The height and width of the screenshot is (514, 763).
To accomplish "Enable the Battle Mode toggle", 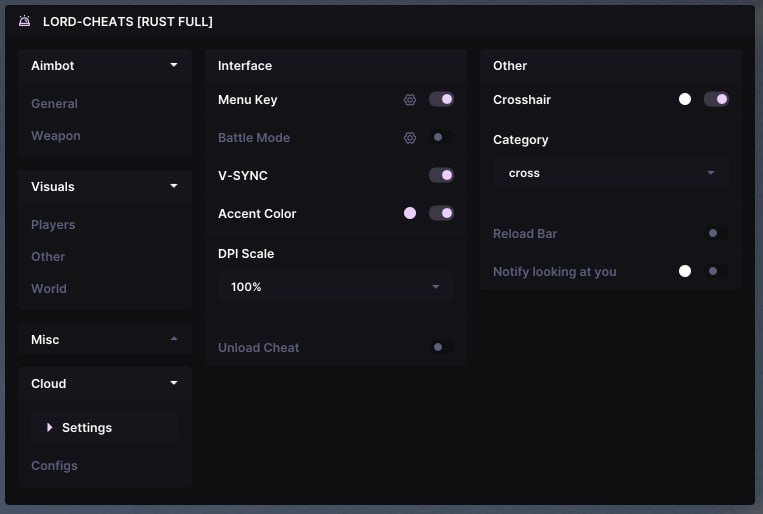I will (441, 138).
